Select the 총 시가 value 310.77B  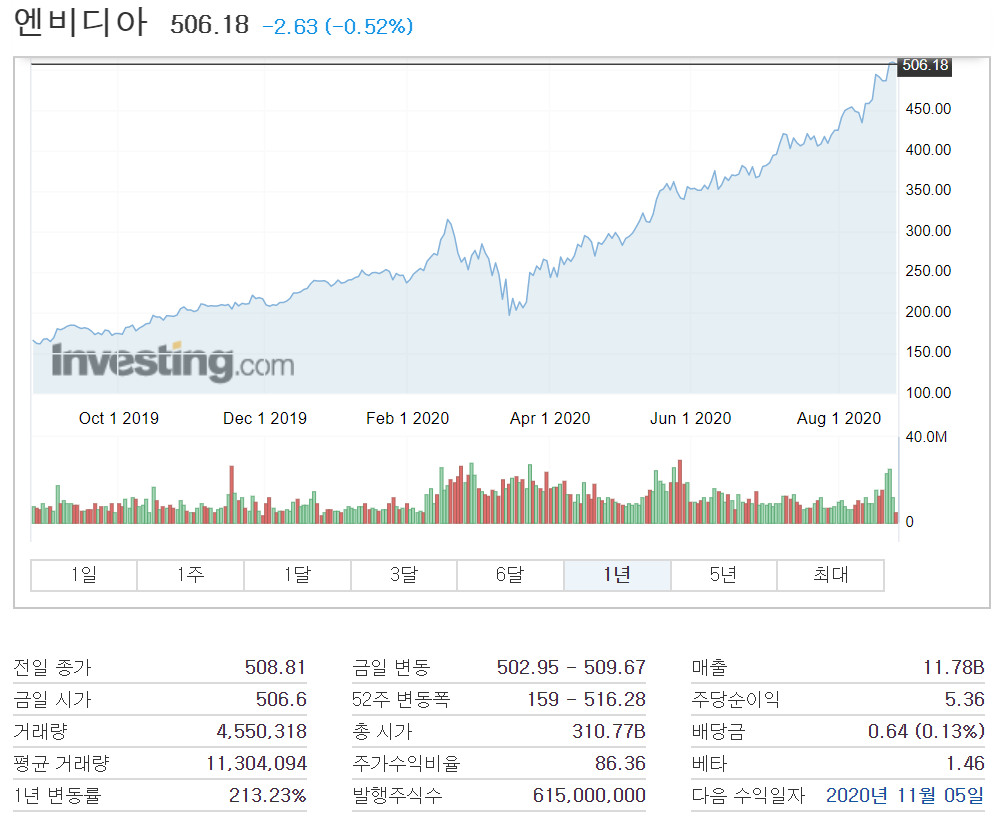(609, 731)
